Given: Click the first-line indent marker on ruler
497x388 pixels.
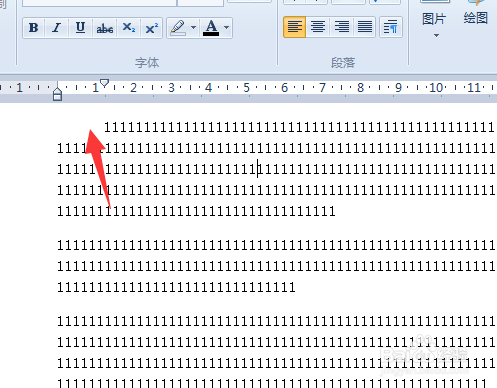Looking at the screenshot, I should point(104,83).
